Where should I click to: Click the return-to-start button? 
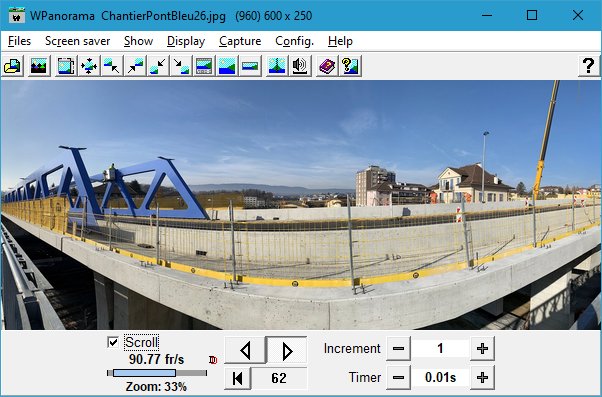tap(238, 378)
